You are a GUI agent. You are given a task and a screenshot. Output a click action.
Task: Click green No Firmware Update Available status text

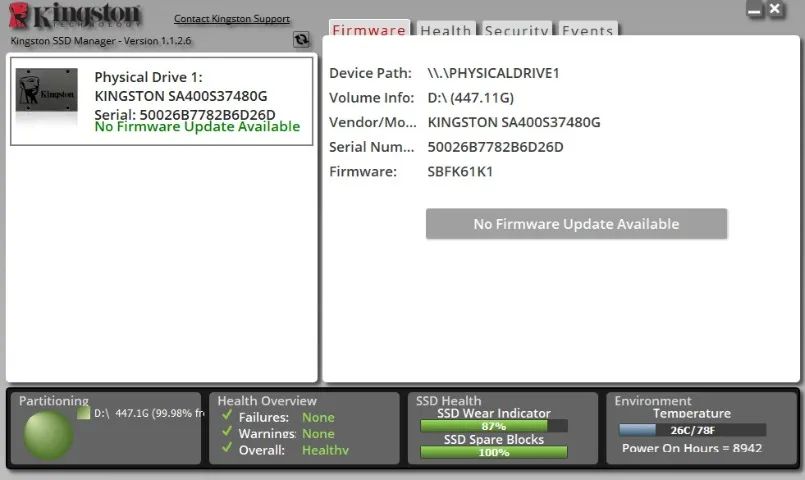click(197, 127)
